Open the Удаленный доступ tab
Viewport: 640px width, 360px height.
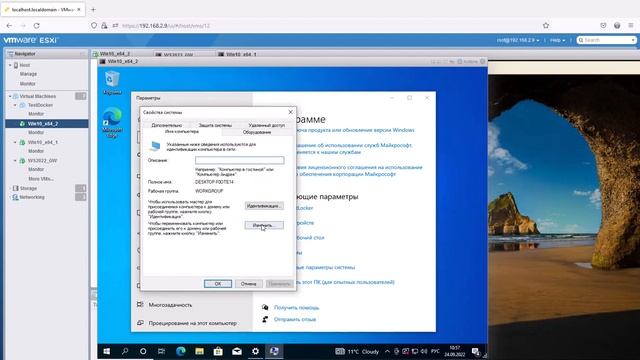point(267,125)
